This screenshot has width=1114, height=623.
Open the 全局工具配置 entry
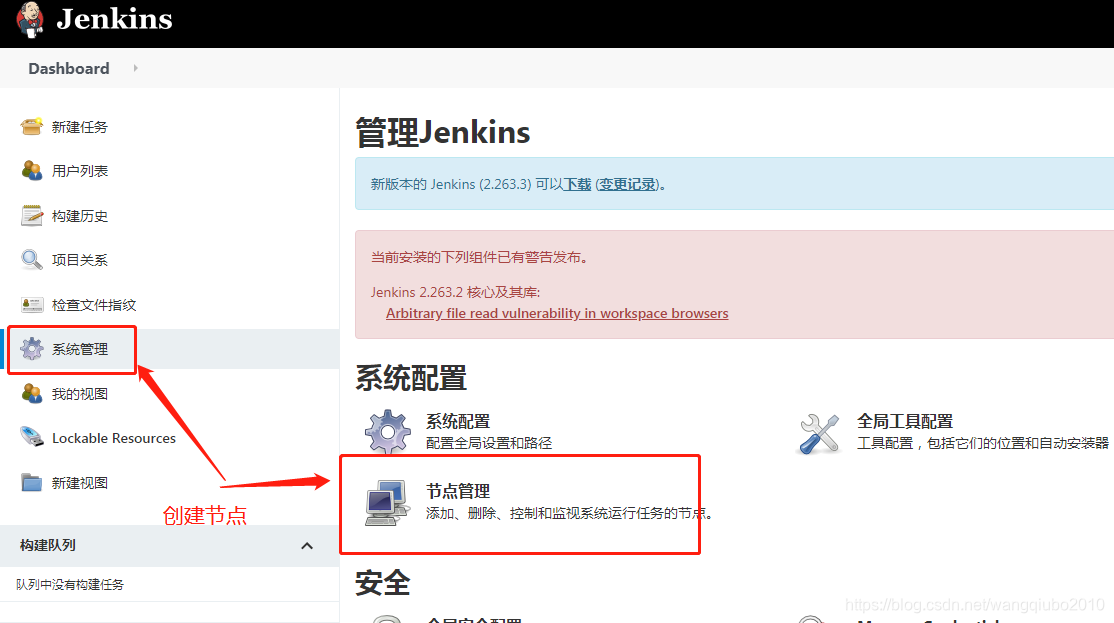coord(904,421)
